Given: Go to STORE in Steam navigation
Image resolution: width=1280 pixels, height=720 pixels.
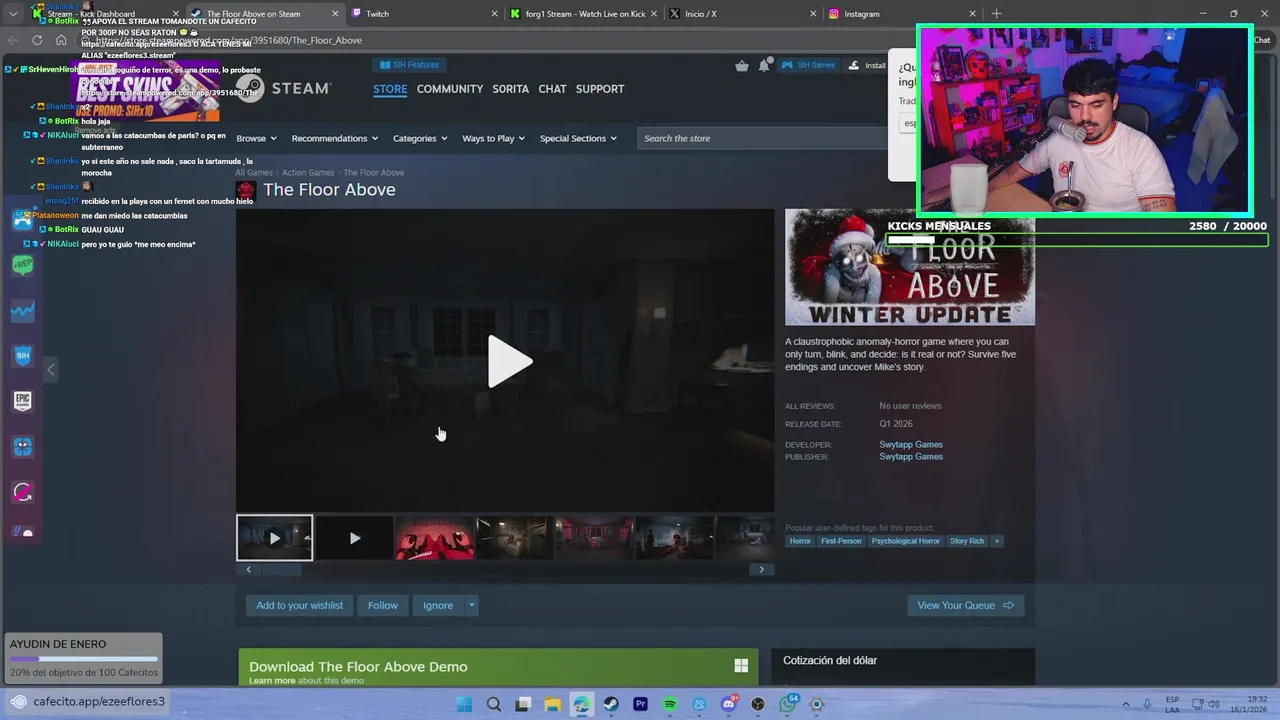Looking at the screenshot, I should pos(390,89).
